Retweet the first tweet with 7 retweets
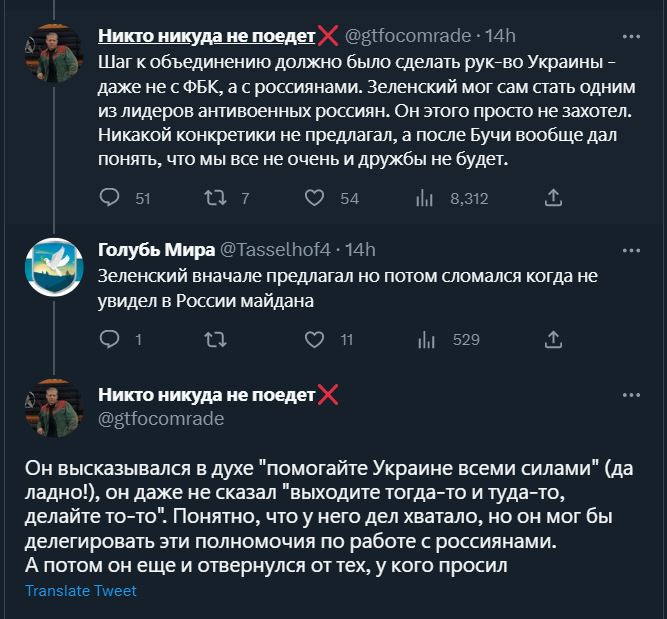667x619 pixels. [215, 198]
